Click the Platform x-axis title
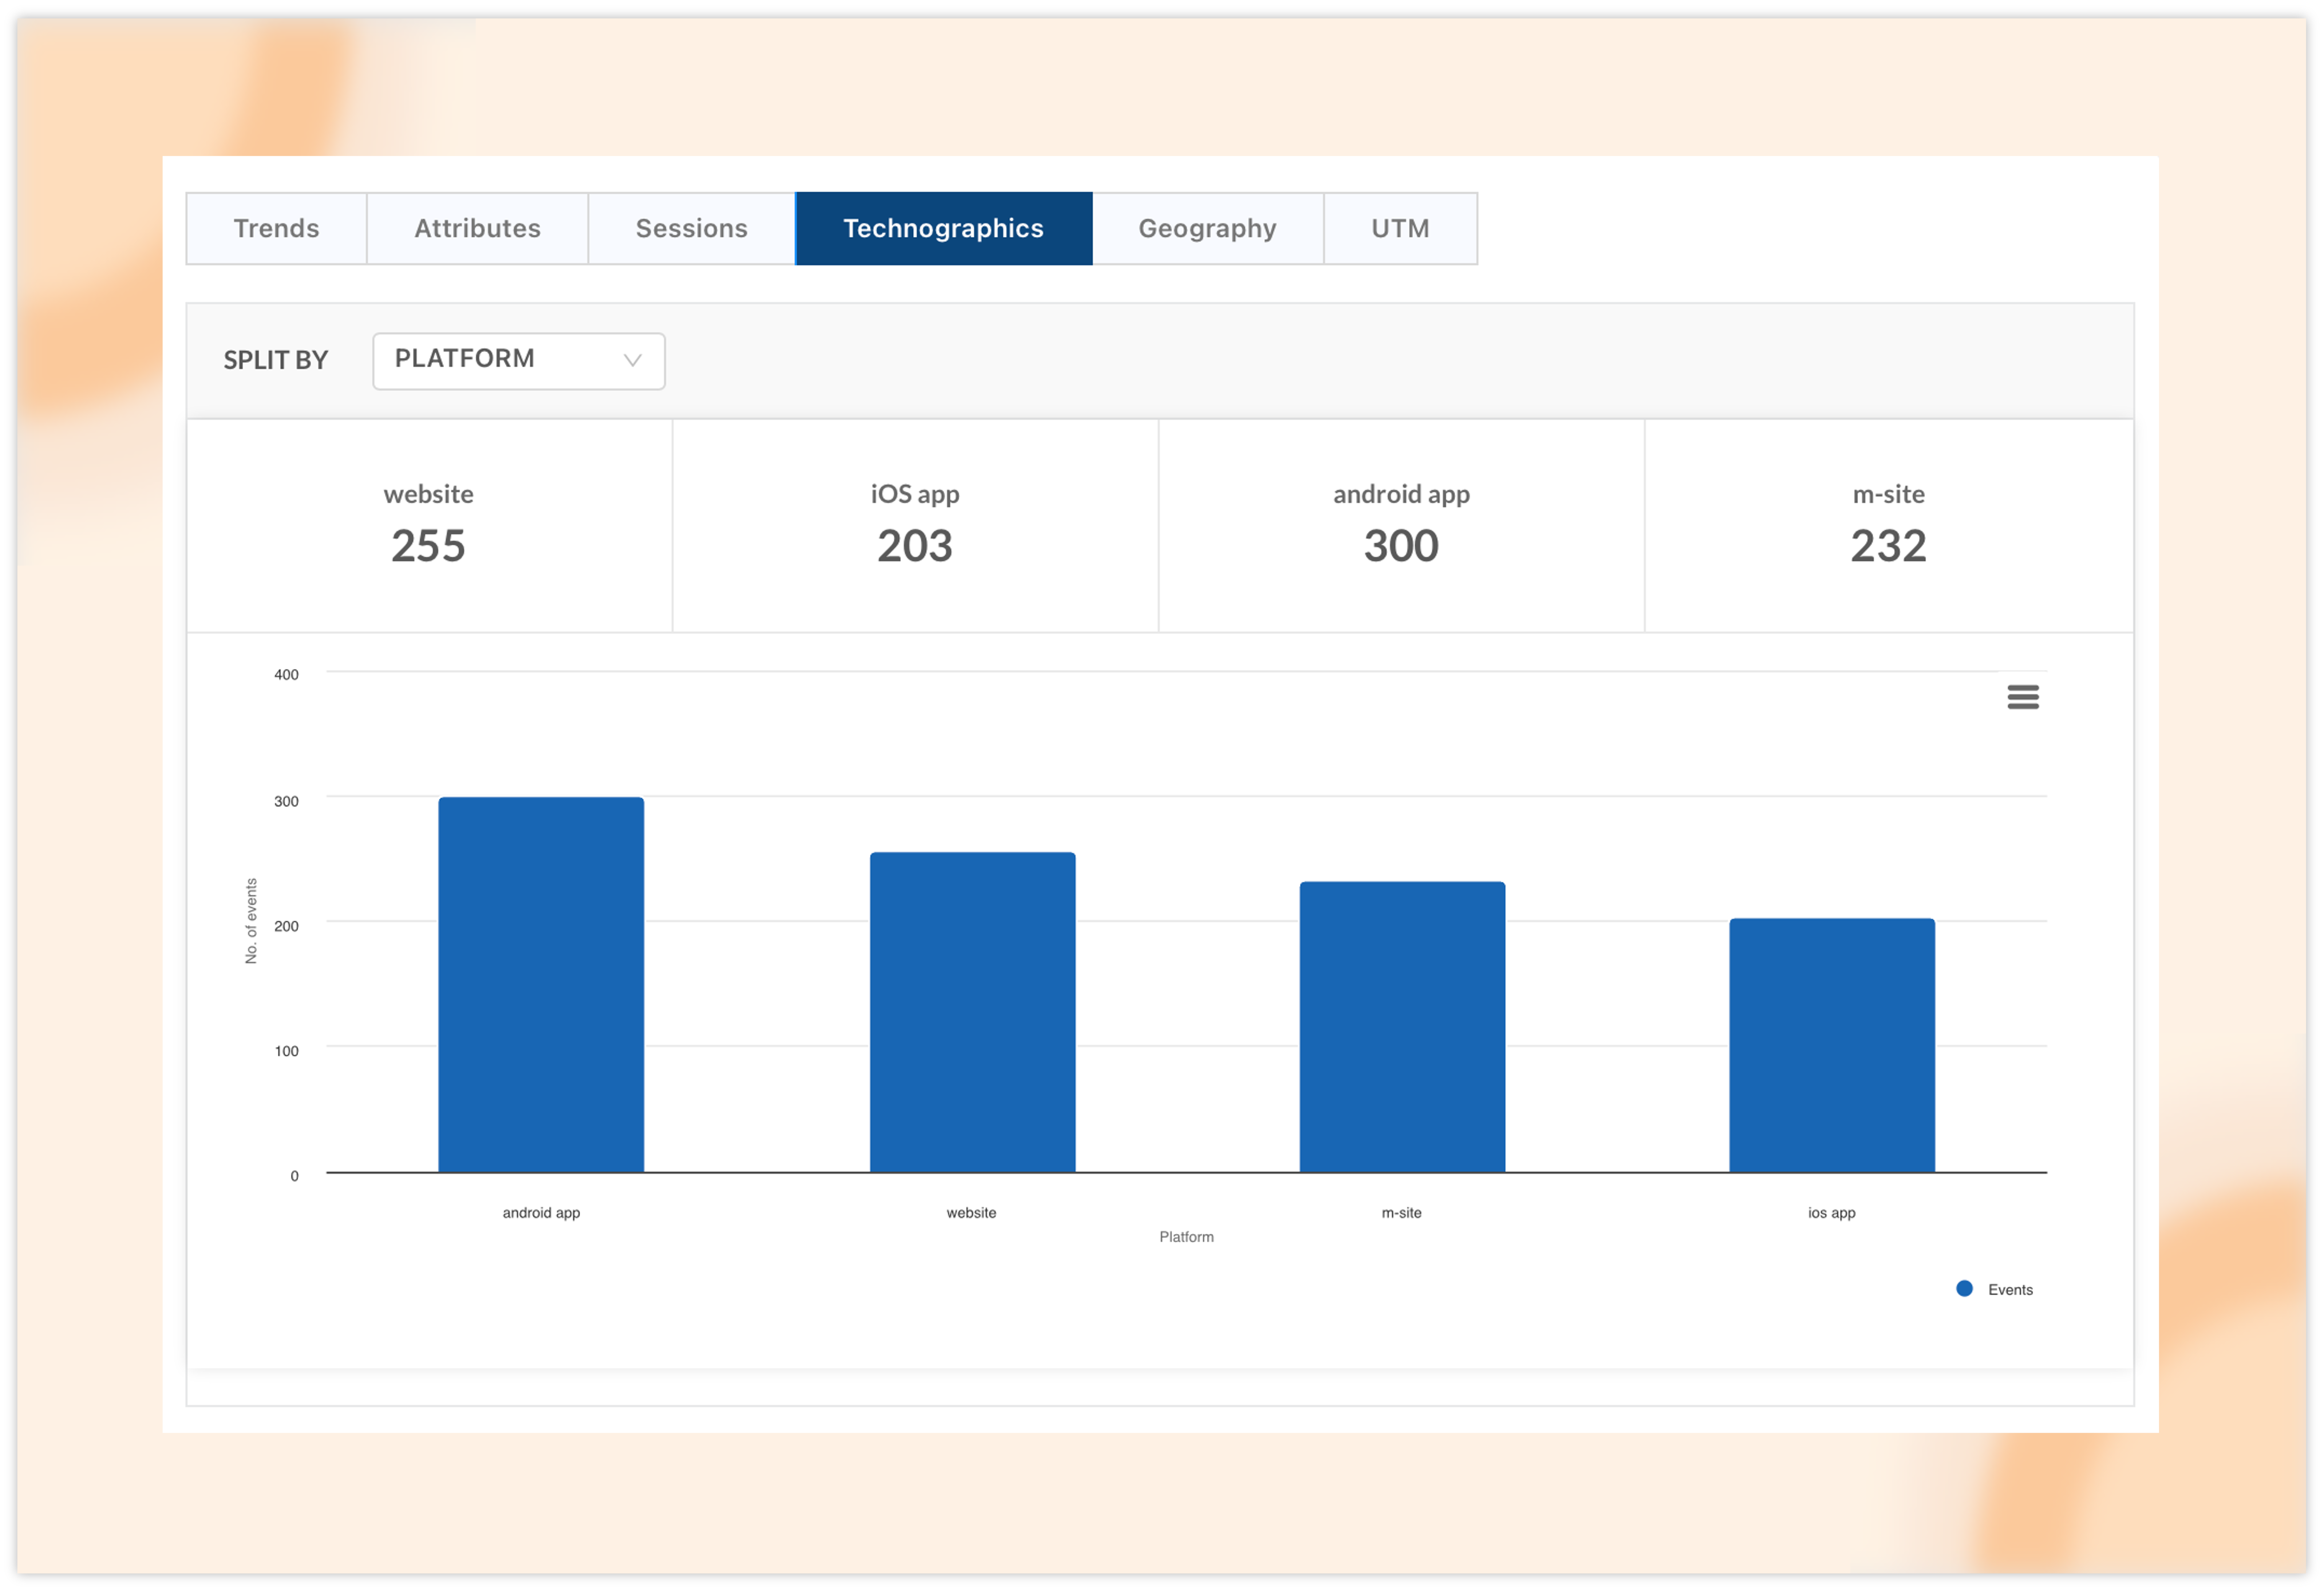Viewport: 2324px width, 1590px height. point(1186,1237)
